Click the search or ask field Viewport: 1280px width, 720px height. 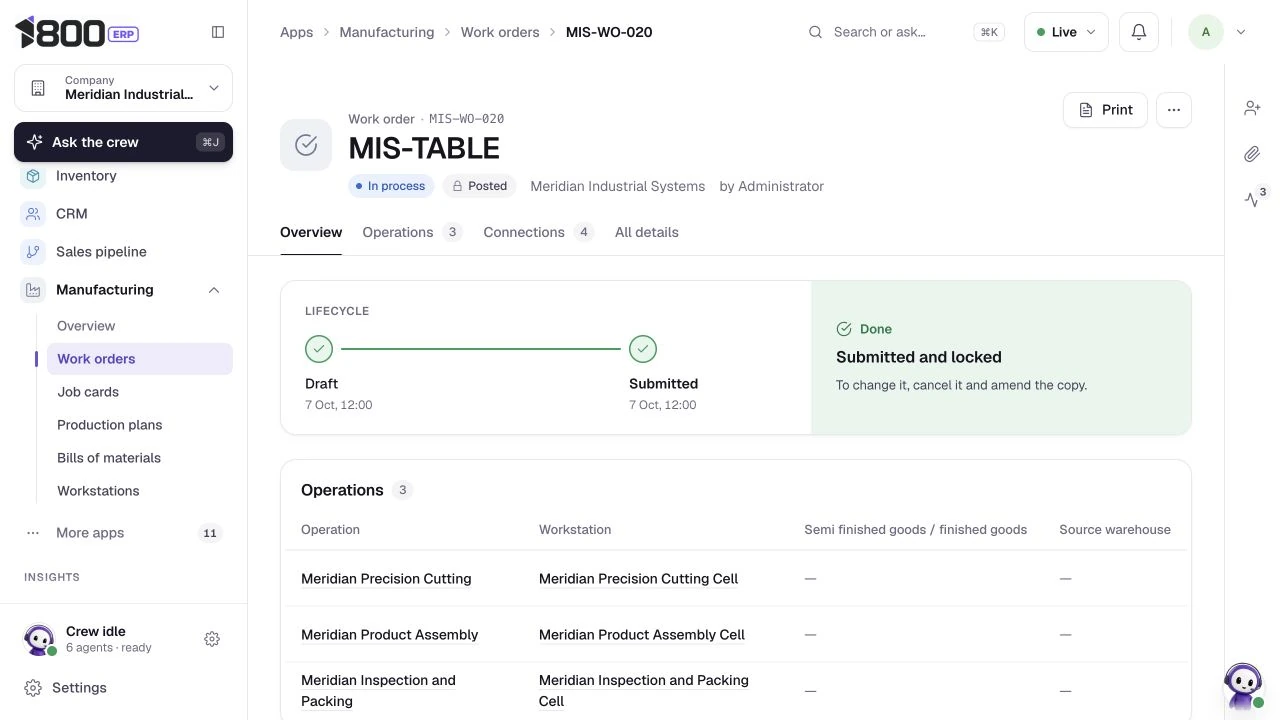pyautogui.click(x=905, y=32)
